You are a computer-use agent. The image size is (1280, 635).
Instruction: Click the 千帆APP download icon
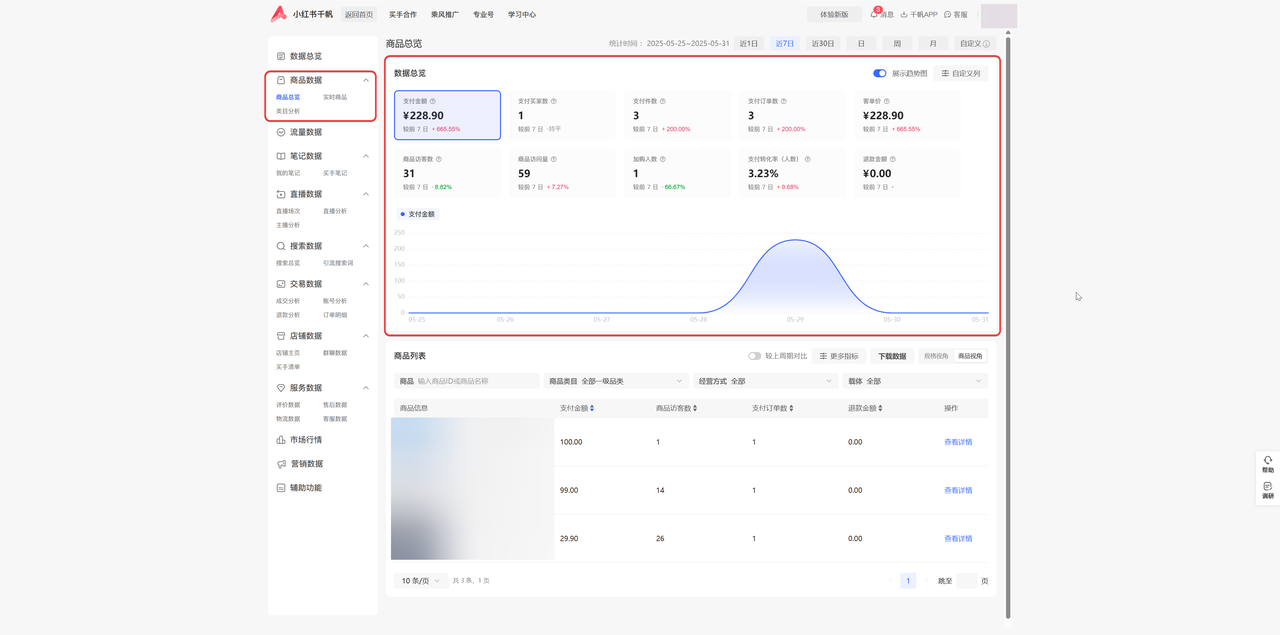904,15
